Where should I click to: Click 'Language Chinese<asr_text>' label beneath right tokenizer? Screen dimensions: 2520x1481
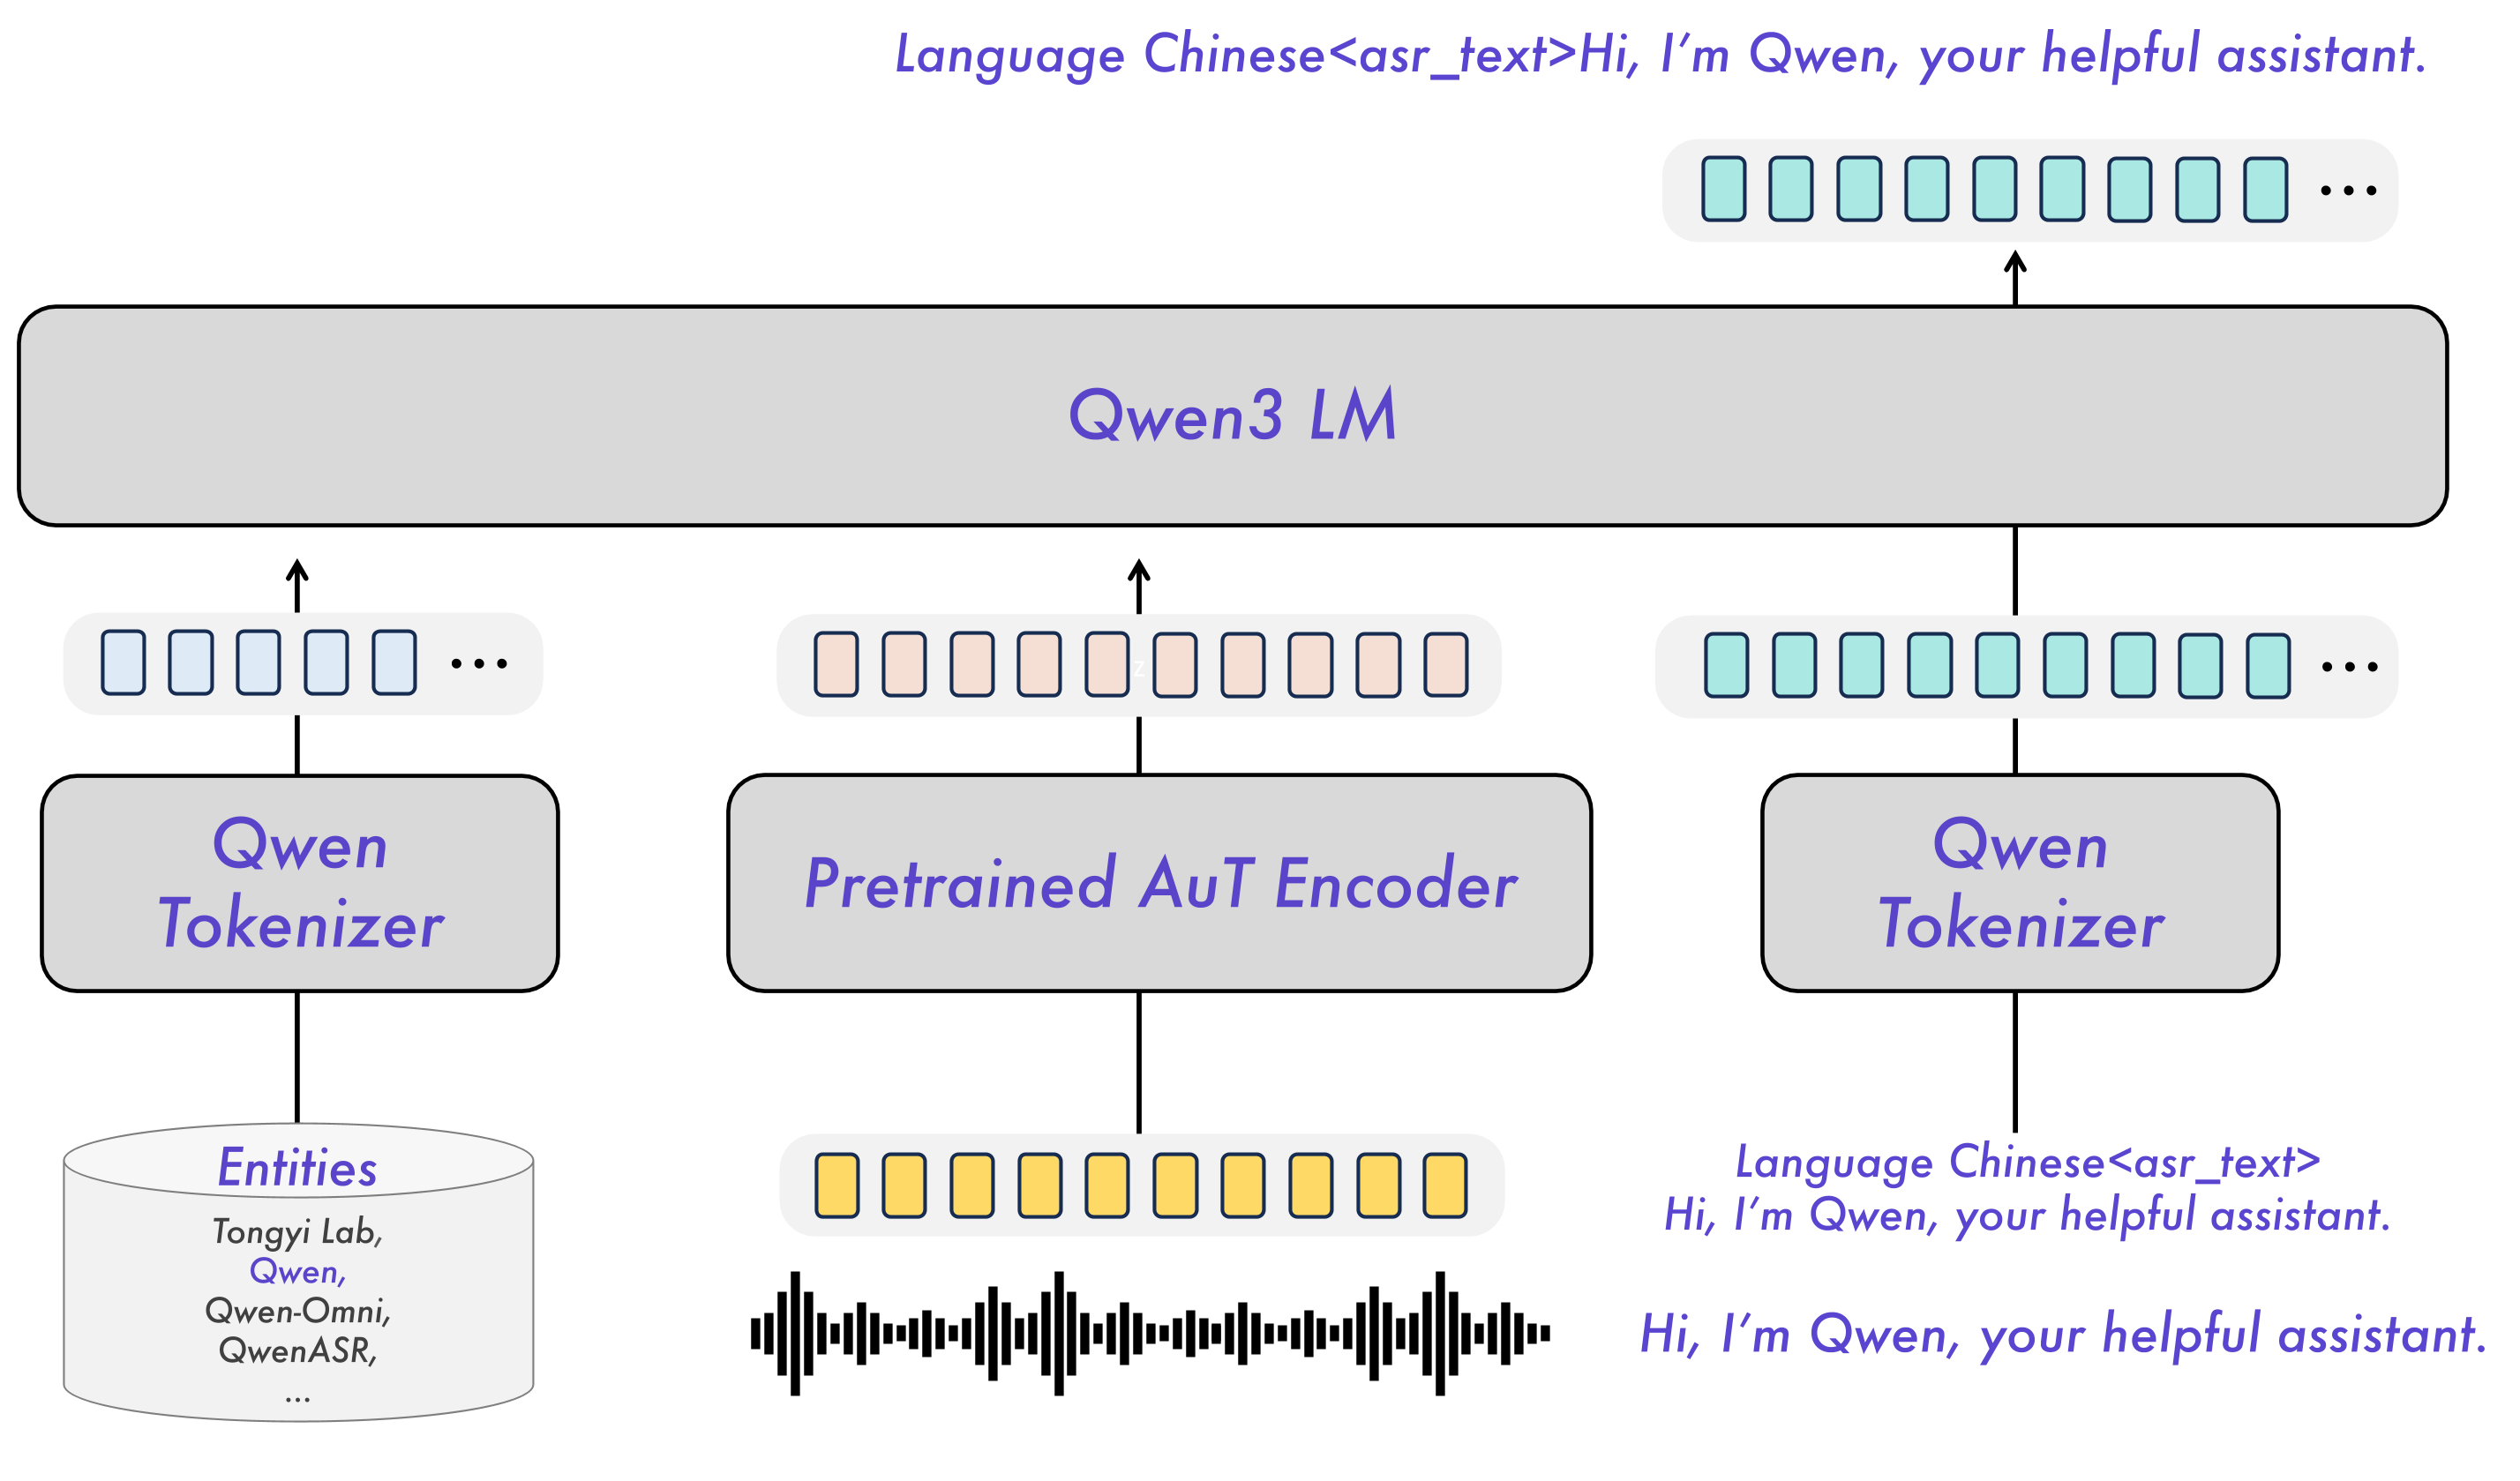2028,1162
